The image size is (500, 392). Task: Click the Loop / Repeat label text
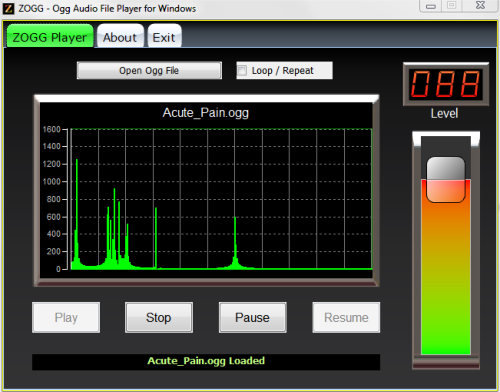282,71
